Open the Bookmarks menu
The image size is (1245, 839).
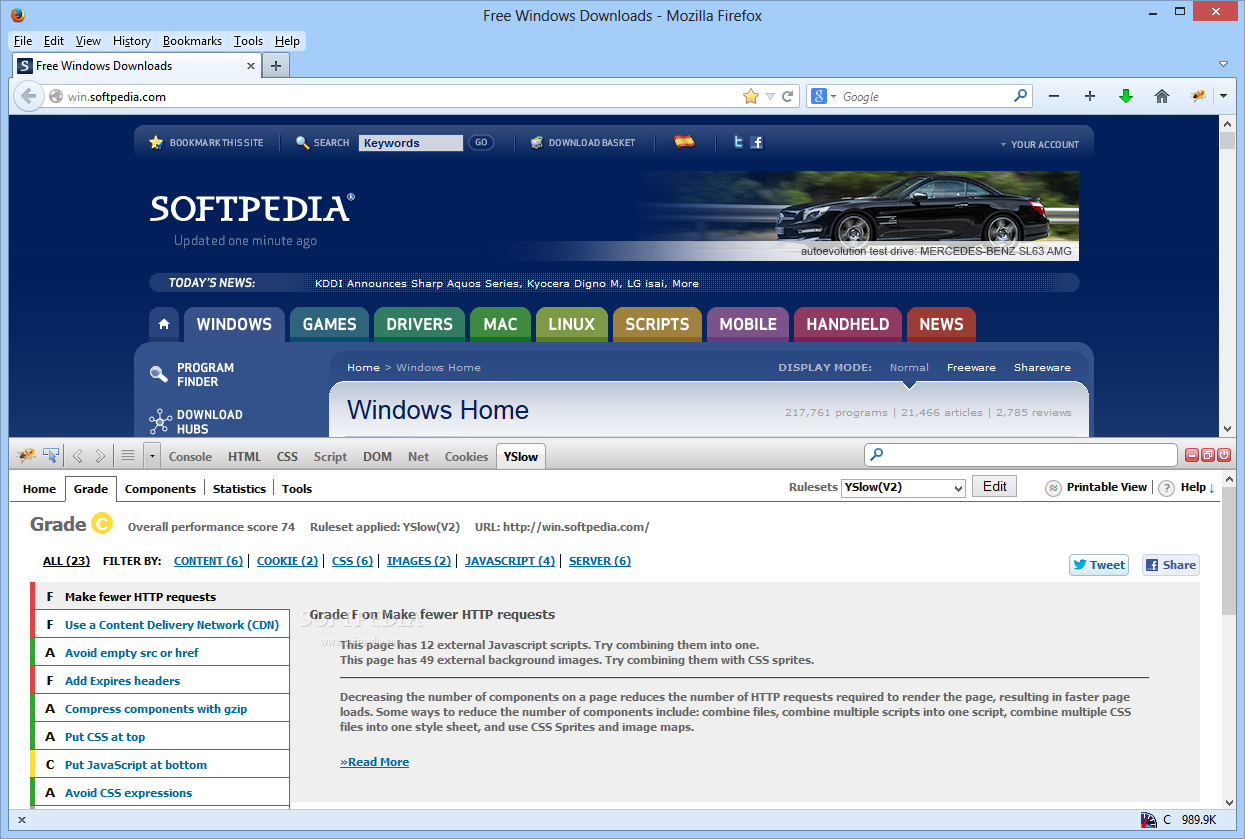coord(192,41)
